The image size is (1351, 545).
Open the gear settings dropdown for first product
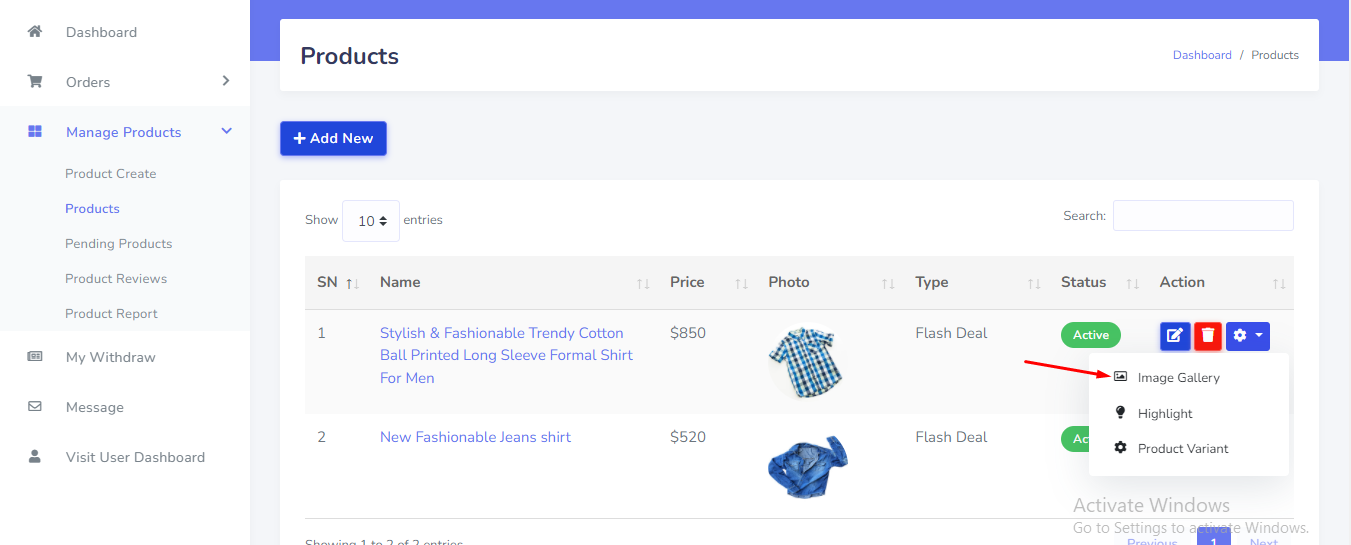coord(1247,336)
